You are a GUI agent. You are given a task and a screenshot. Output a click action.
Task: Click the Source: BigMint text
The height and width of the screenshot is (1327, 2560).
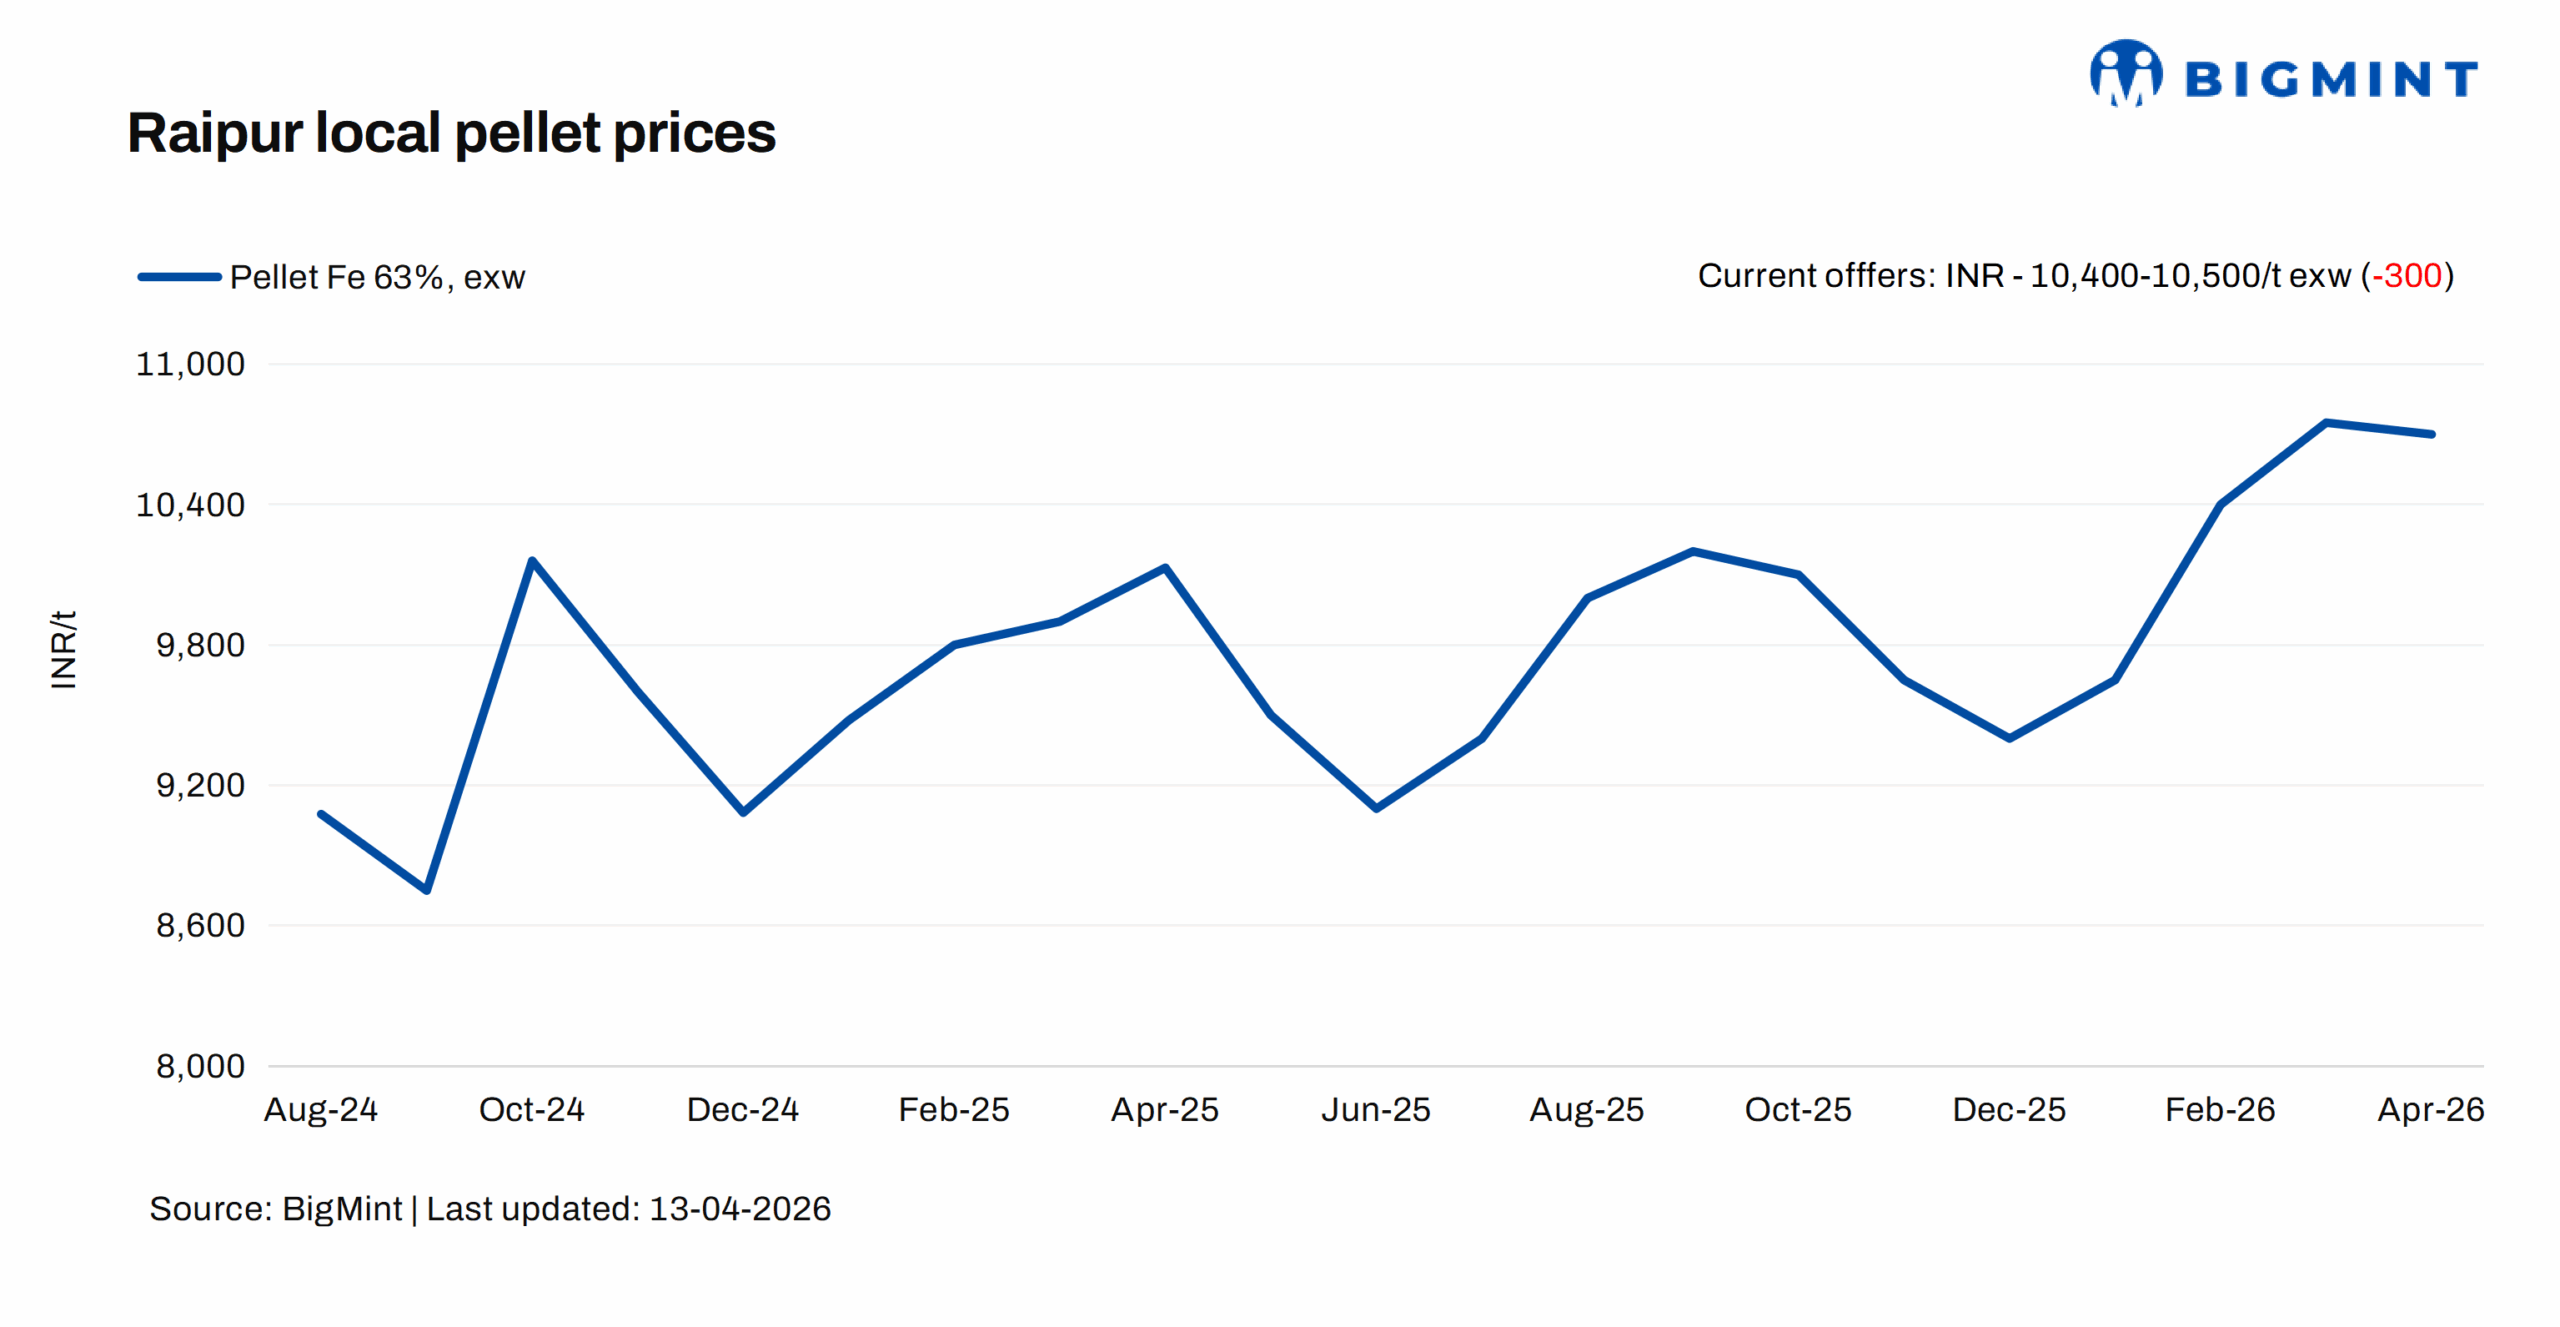point(275,1209)
